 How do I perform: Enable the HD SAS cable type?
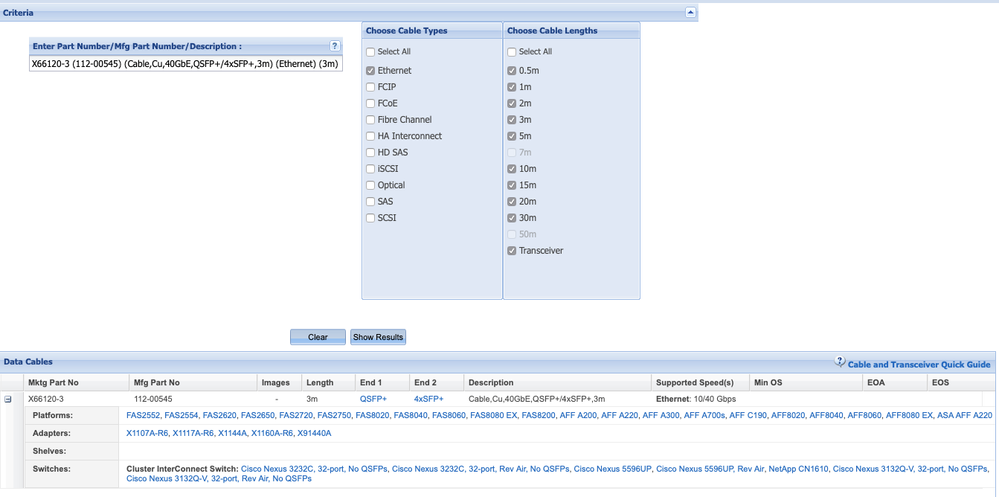(x=371, y=152)
